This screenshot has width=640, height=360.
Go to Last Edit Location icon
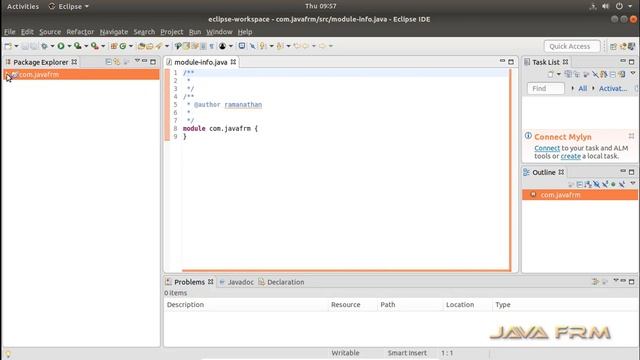coord(297,46)
